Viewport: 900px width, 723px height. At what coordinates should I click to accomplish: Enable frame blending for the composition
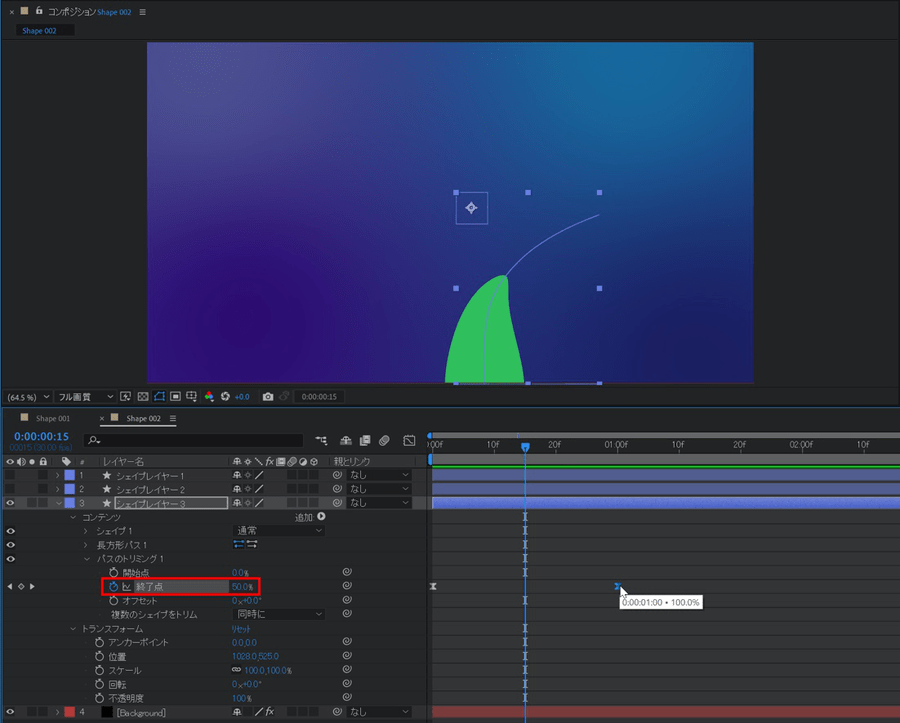[x=365, y=441]
